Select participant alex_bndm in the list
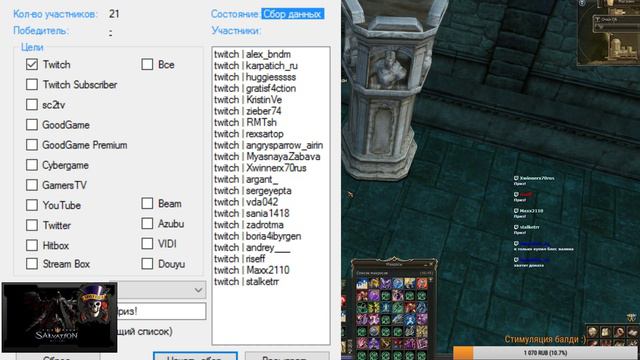 tap(252, 54)
